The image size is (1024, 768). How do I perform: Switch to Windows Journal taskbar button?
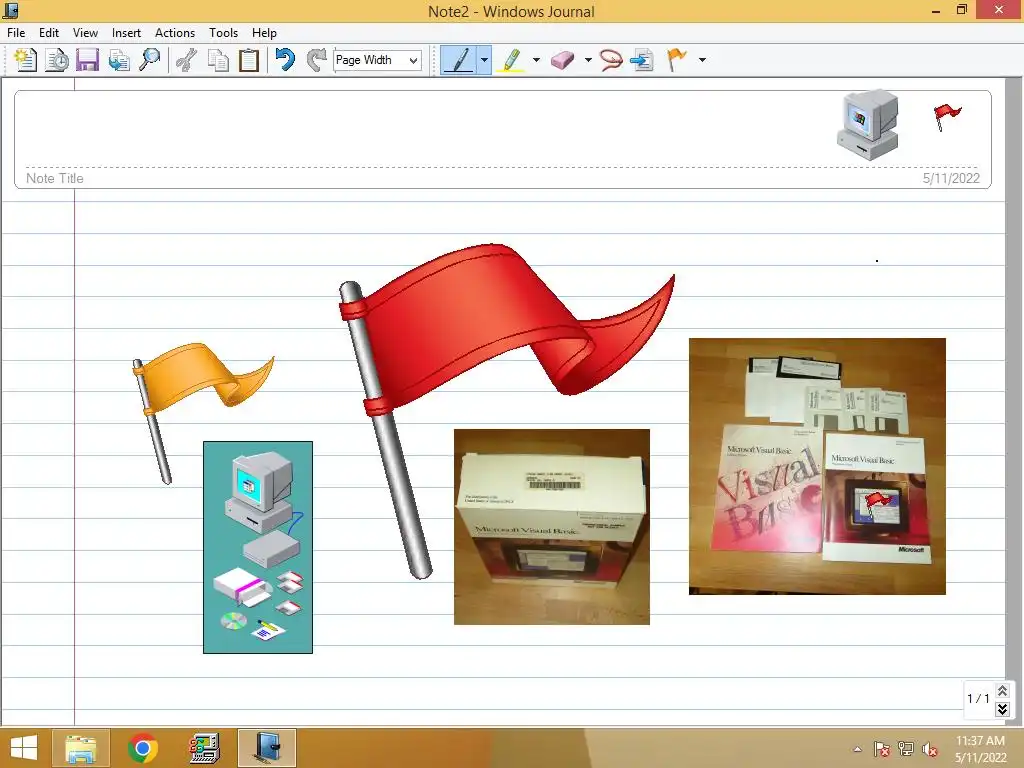(x=266, y=748)
